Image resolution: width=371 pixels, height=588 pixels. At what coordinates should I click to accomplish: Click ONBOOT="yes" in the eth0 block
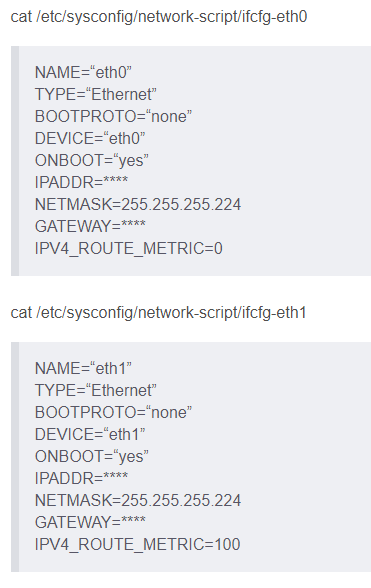92,160
